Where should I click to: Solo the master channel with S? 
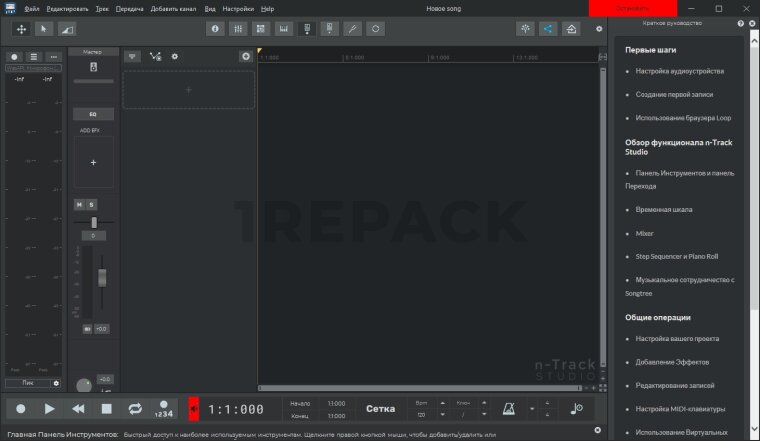(92, 205)
